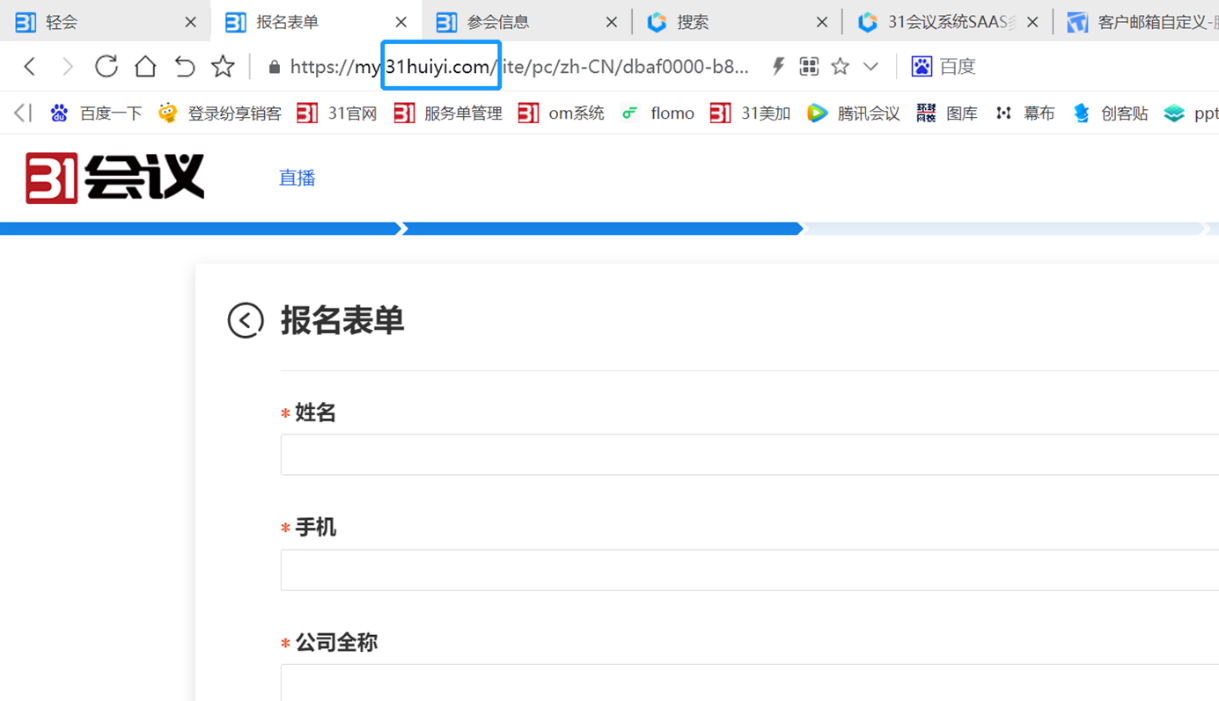Close the 31会议系统SAAS tab
Screen dimensions: 1219x701
coord(1033,22)
